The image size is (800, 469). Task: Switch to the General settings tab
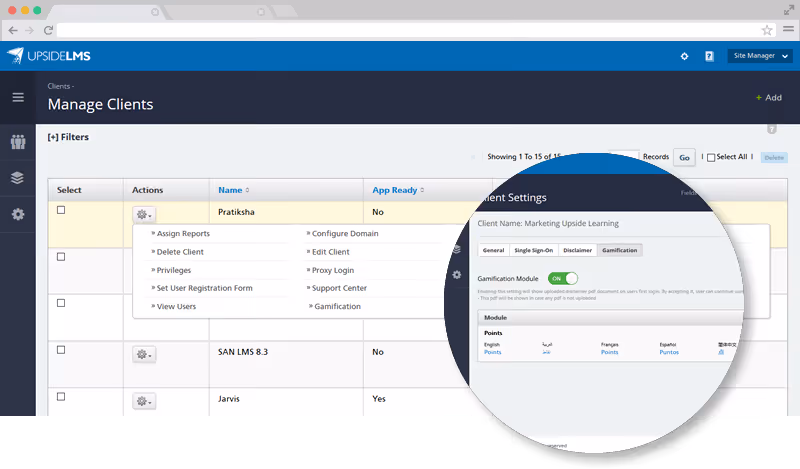click(493, 250)
